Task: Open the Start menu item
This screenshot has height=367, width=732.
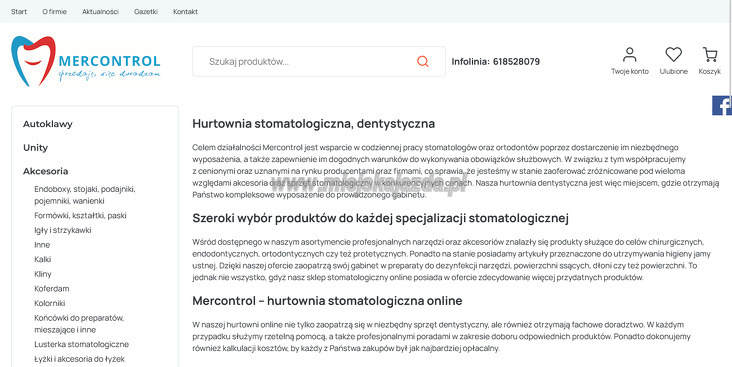Action: [x=19, y=12]
